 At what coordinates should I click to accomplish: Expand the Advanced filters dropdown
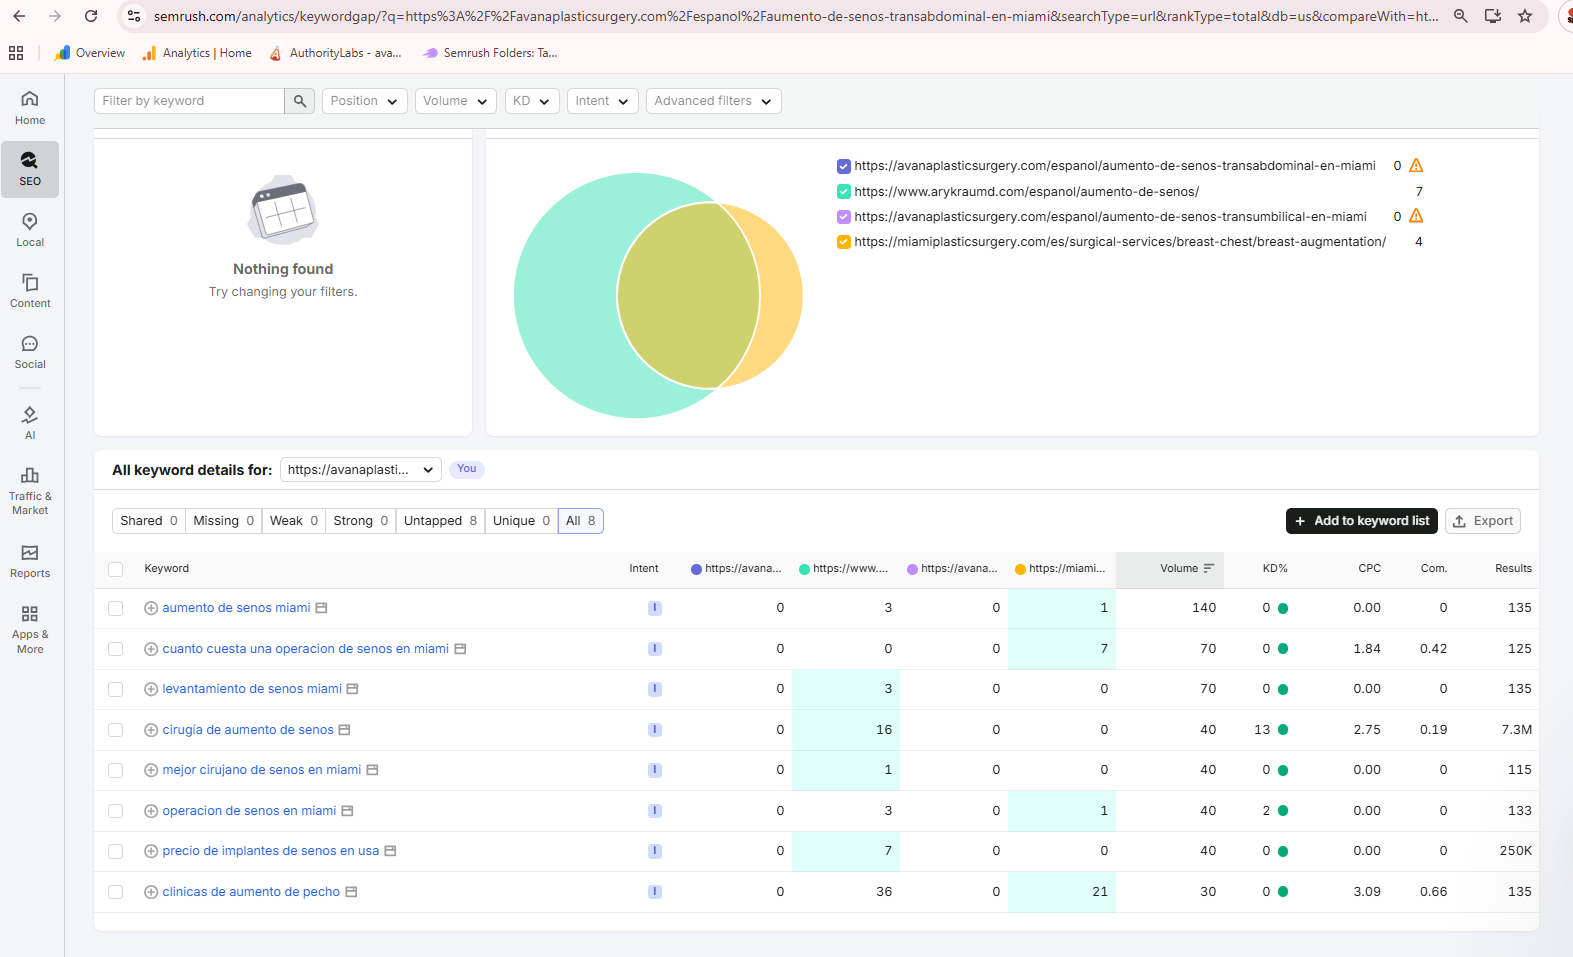[x=714, y=101]
